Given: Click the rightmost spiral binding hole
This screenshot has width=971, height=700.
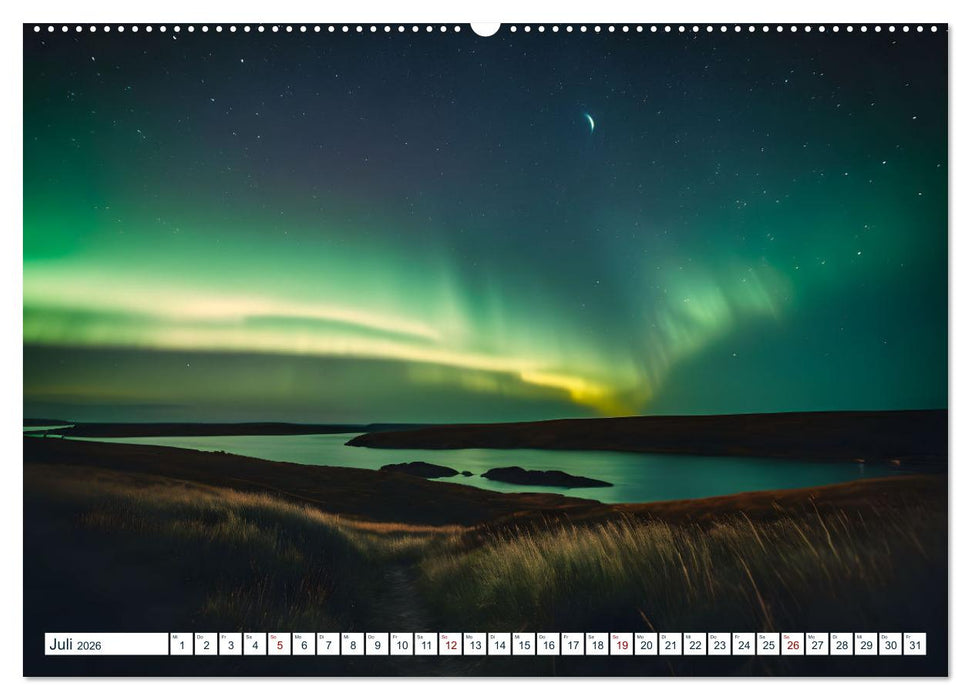Looking at the screenshot, I should (x=934, y=28).
